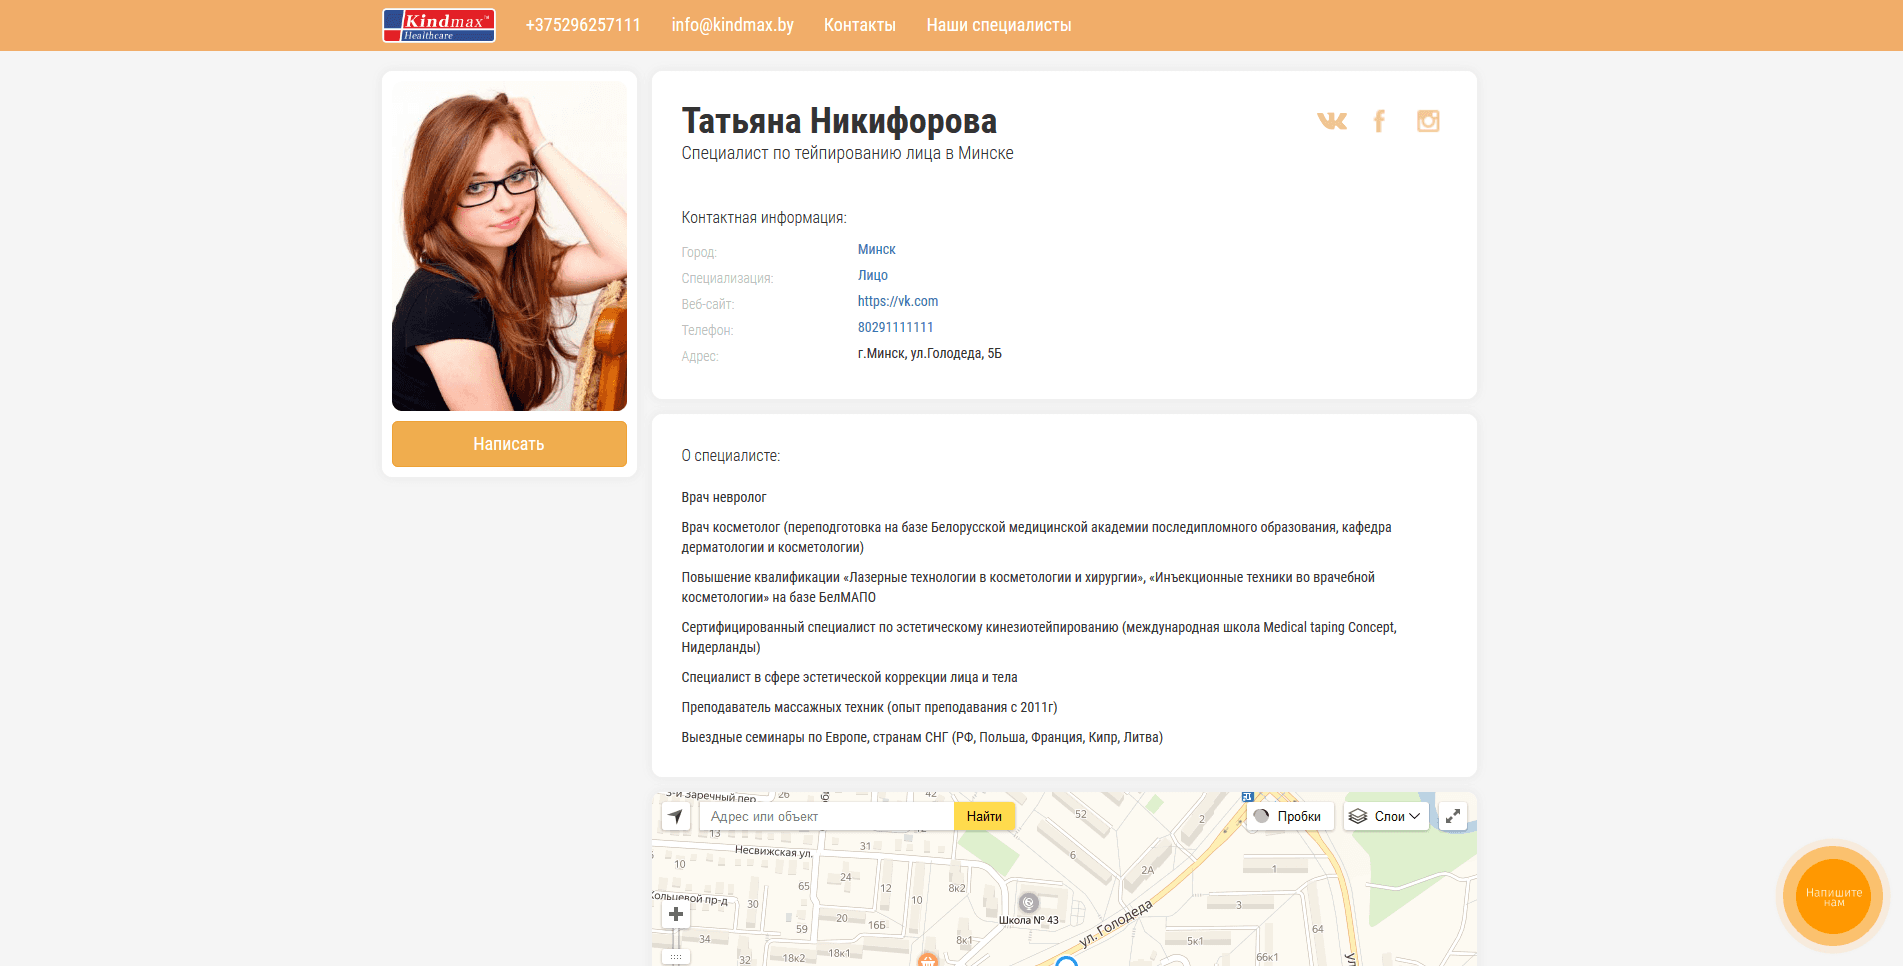Open the Instagram profile icon

pos(1427,121)
